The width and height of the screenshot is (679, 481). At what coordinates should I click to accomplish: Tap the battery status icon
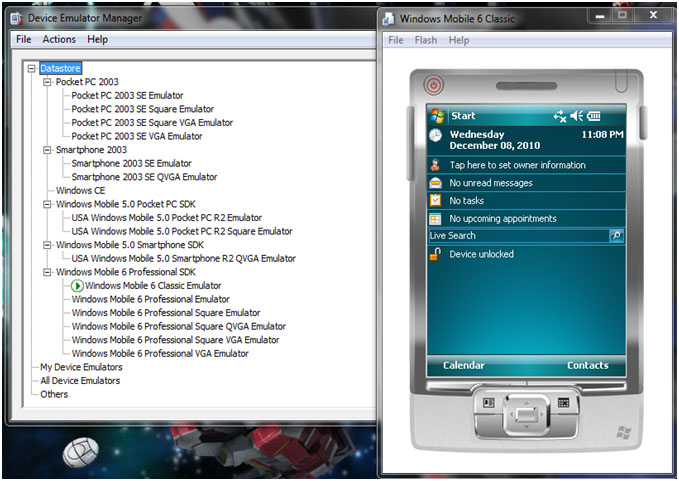[x=593, y=116]
